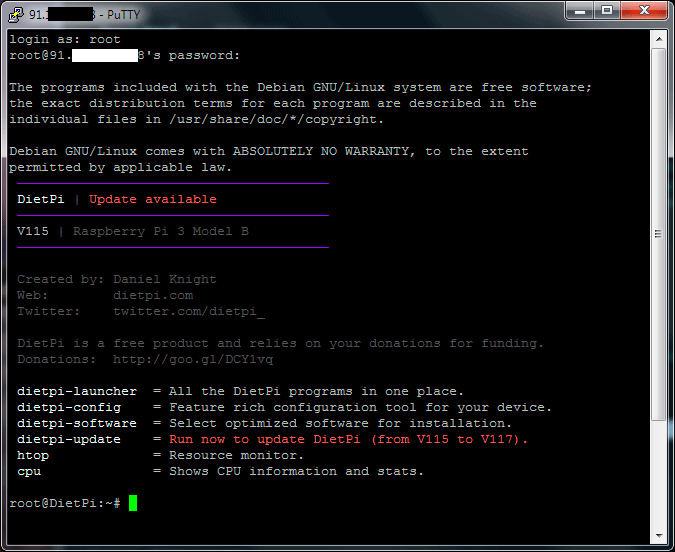Click the 'DietPi' banner heading
This screenshot has height=552, width=675.
[41, 199]
